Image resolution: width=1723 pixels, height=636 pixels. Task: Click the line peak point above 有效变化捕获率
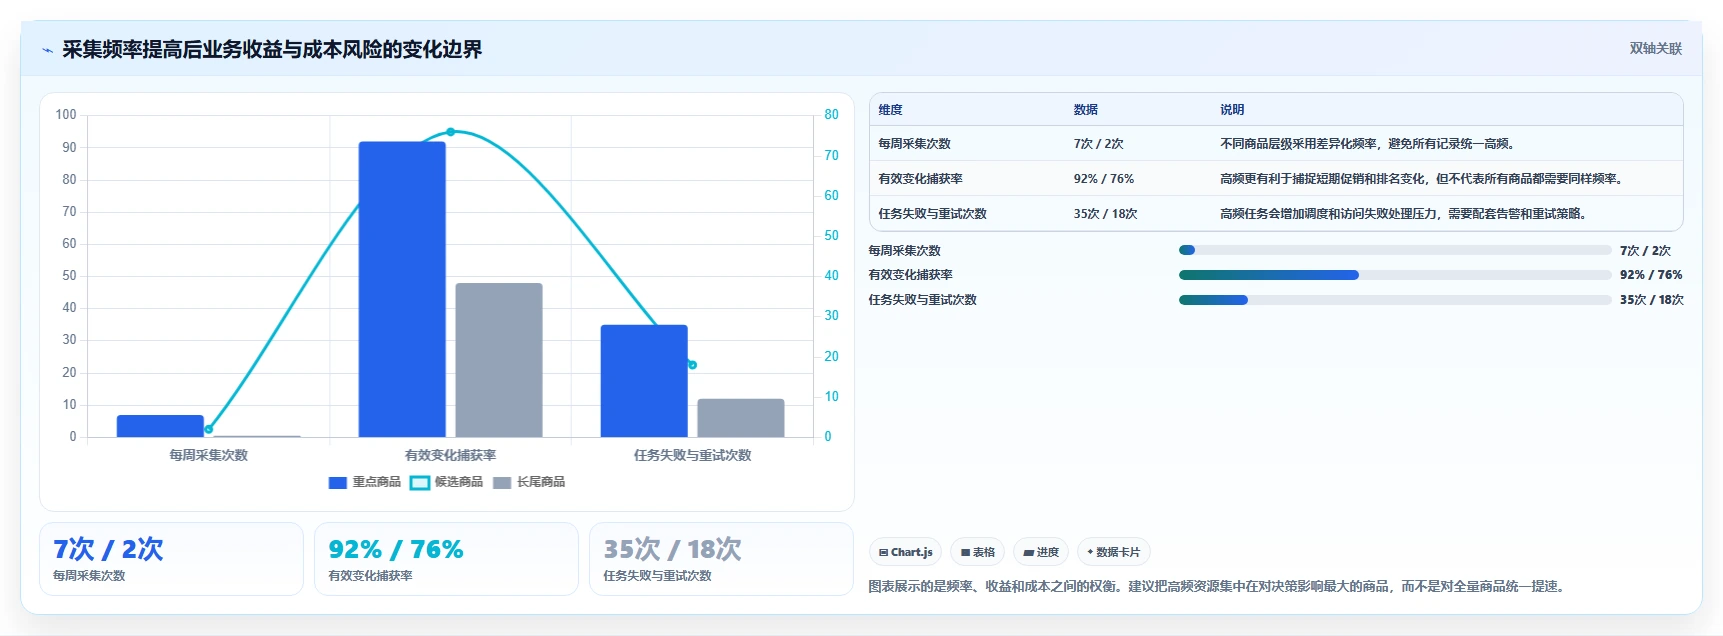pyautogui.click(x=450, y=132)
